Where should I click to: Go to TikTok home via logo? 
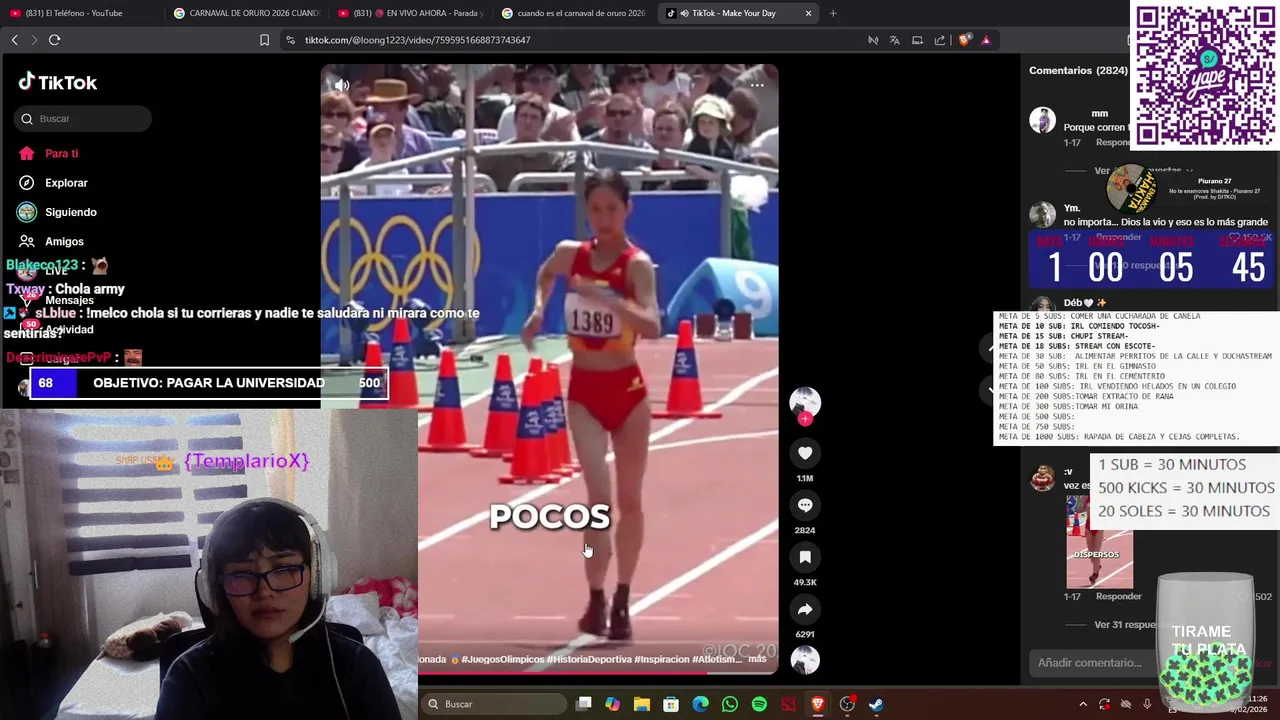57,82
